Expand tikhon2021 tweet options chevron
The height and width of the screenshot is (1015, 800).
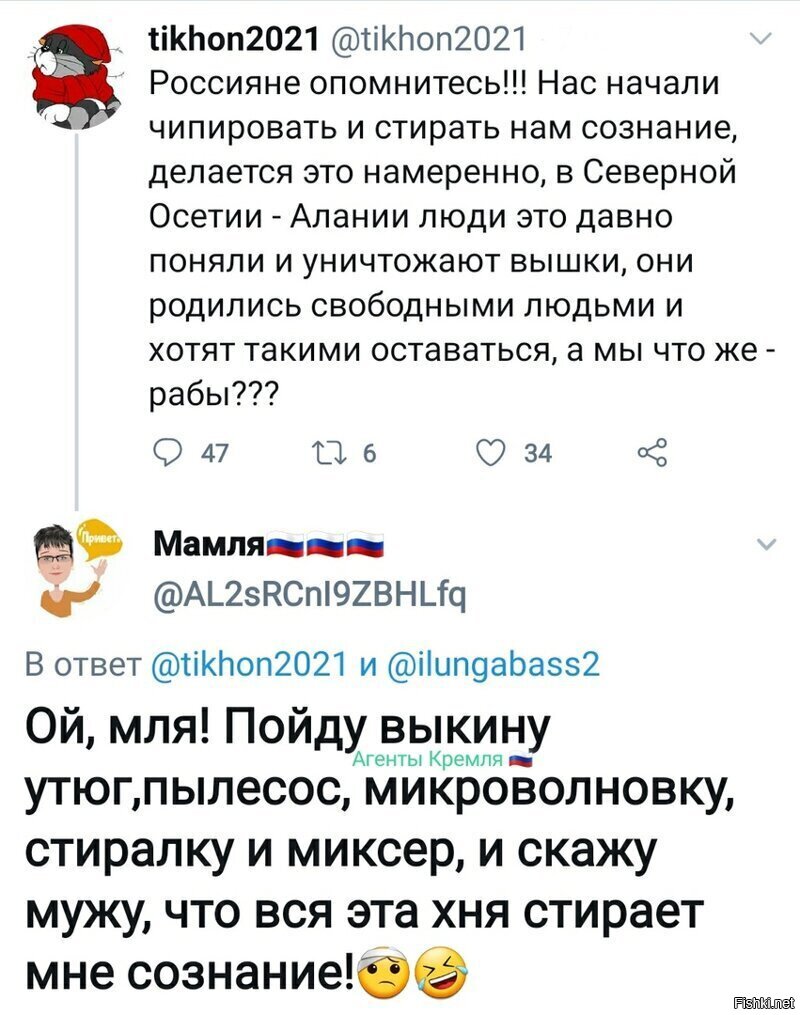[x=765, y=40]
